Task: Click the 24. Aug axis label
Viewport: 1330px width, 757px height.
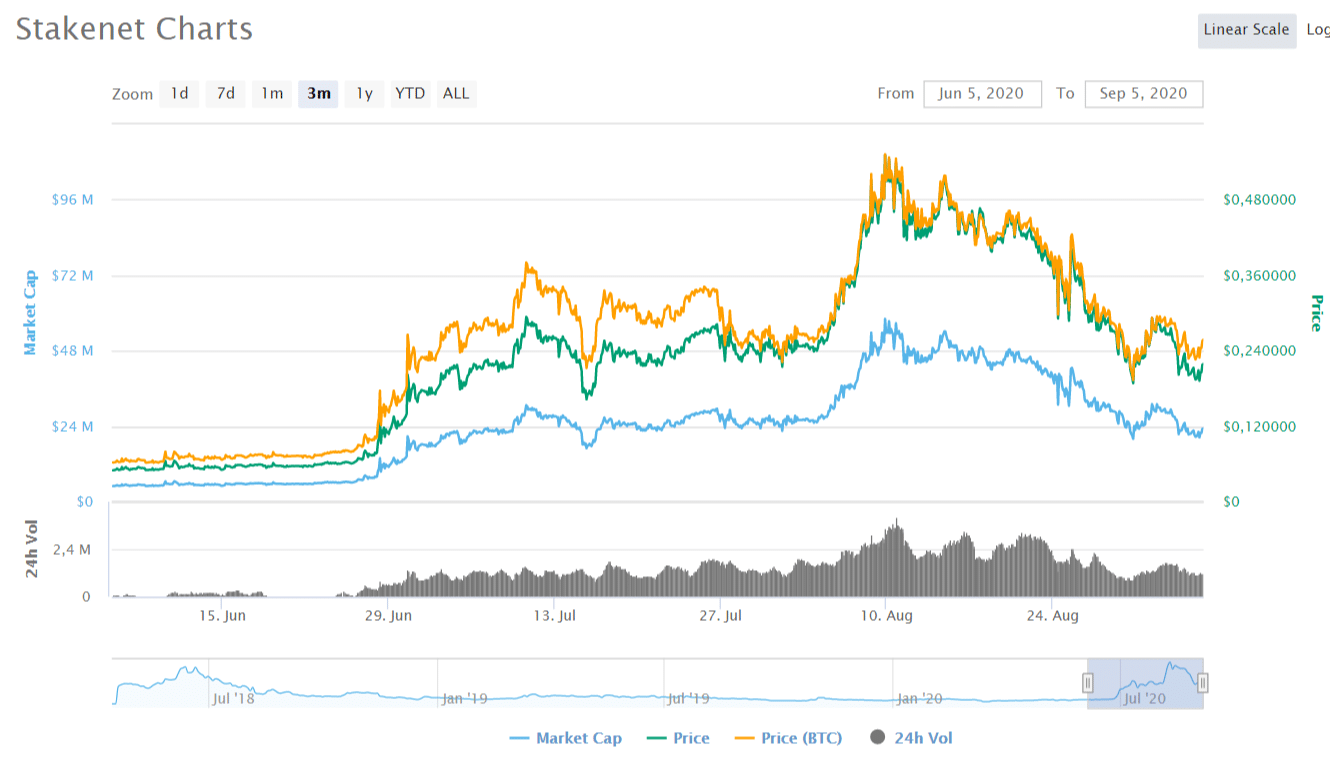Action: point(1052,616)
